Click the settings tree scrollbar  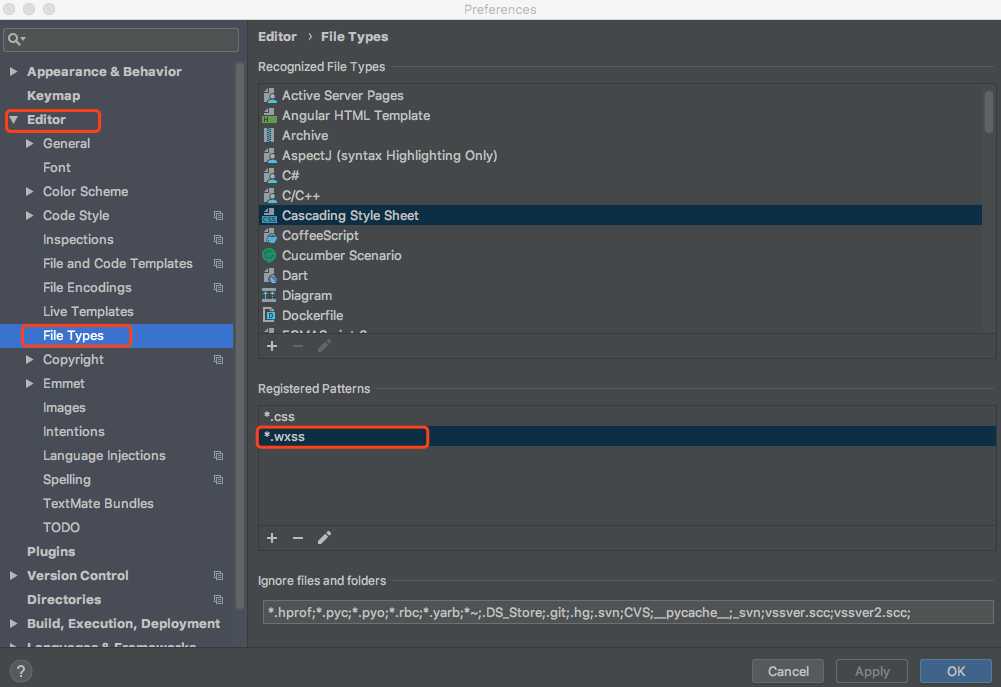point(239,335)
